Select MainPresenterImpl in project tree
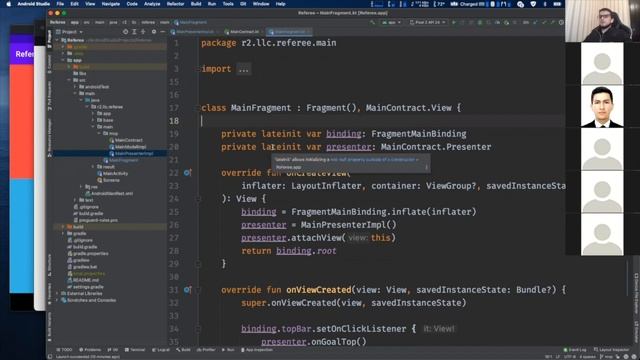Screen dimensions: 640x360 [x=131, y=153]
